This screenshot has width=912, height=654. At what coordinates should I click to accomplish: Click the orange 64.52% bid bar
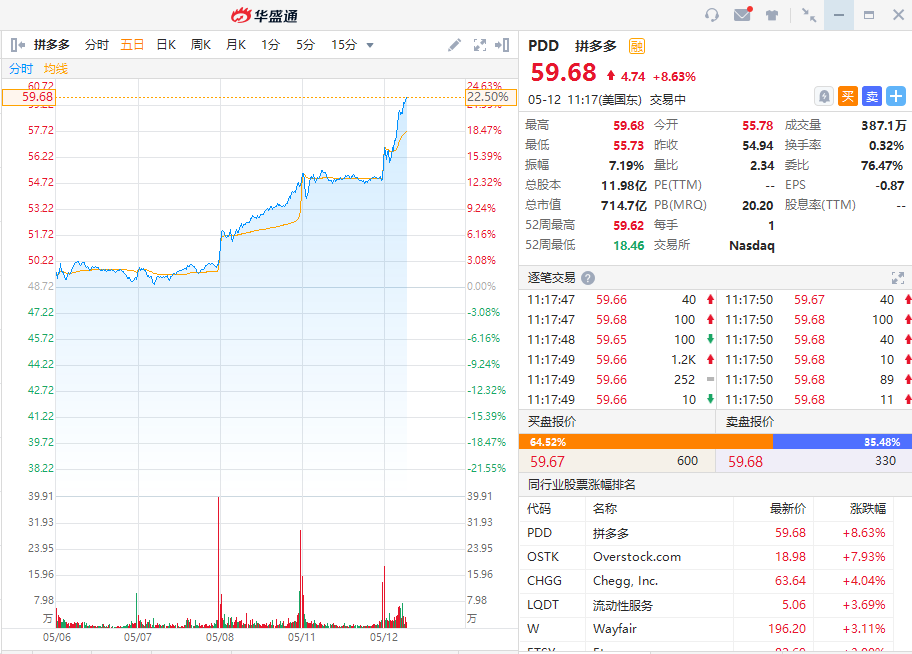tap(646, 442)
